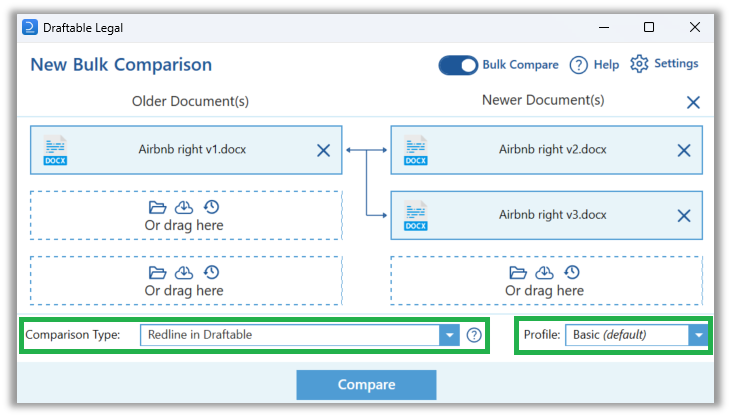This screenshot has width=731, height=417.
Task: Recent history icon in empty newer document slot
Action: click(572, 272)
